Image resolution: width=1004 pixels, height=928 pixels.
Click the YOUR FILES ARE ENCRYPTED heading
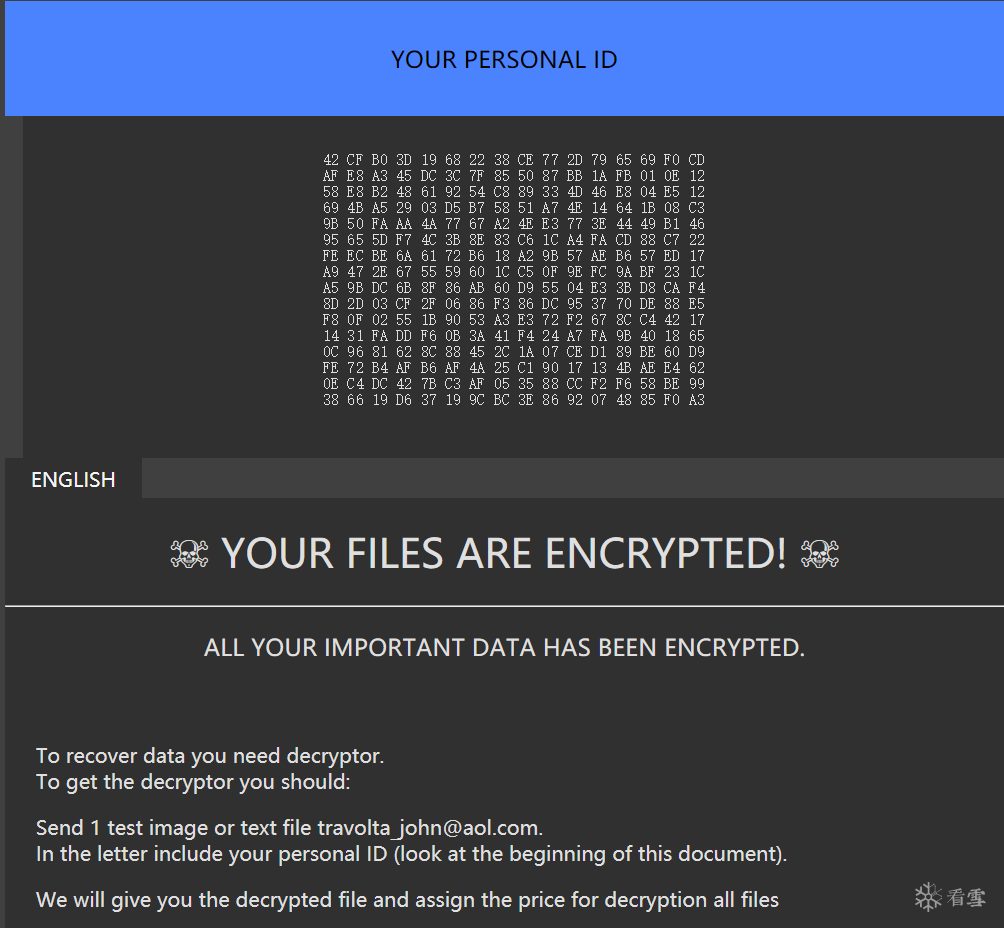(504, 554)
